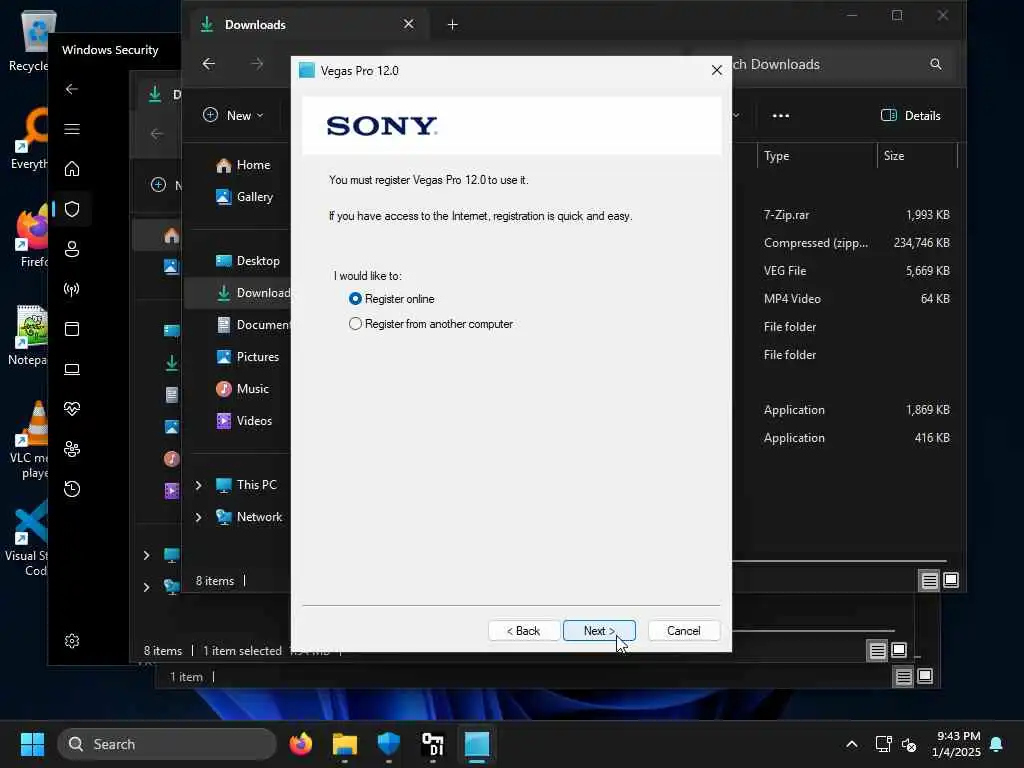This screenshot has width=1024, height=768.
Task: Show hidden system tray icons
Action: tap(852, 744)
